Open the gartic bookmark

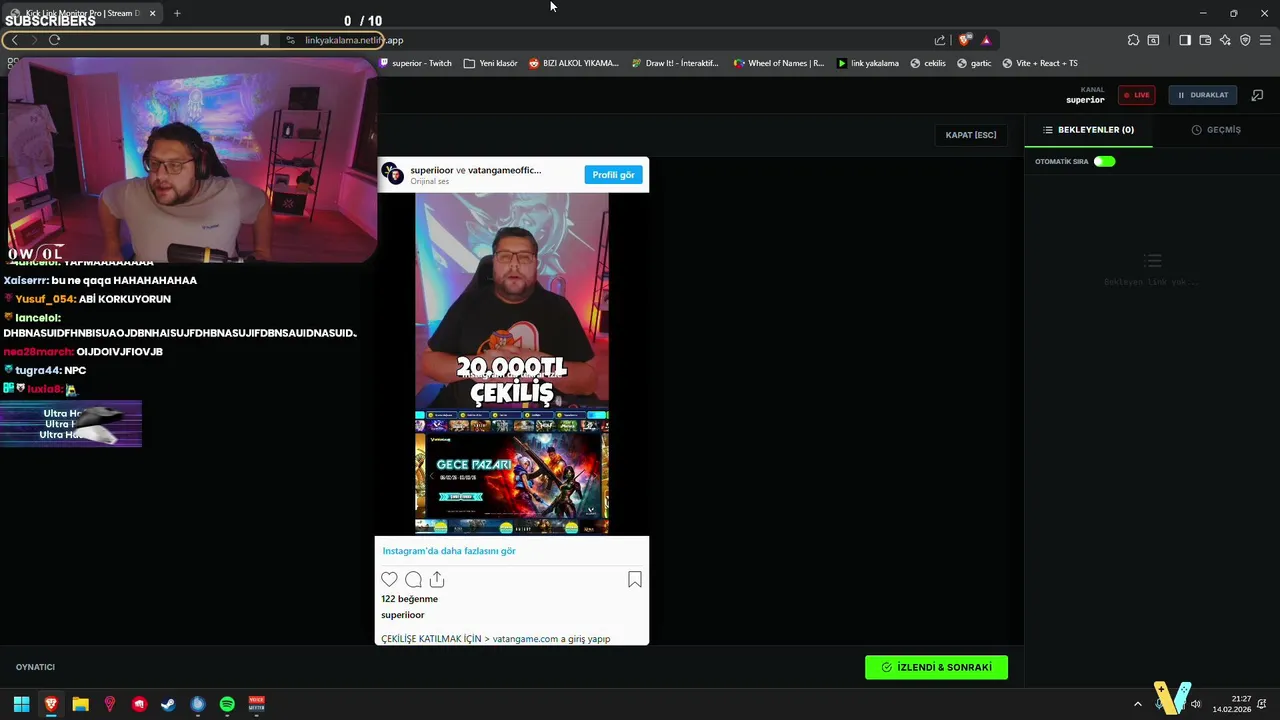point(974,63)
